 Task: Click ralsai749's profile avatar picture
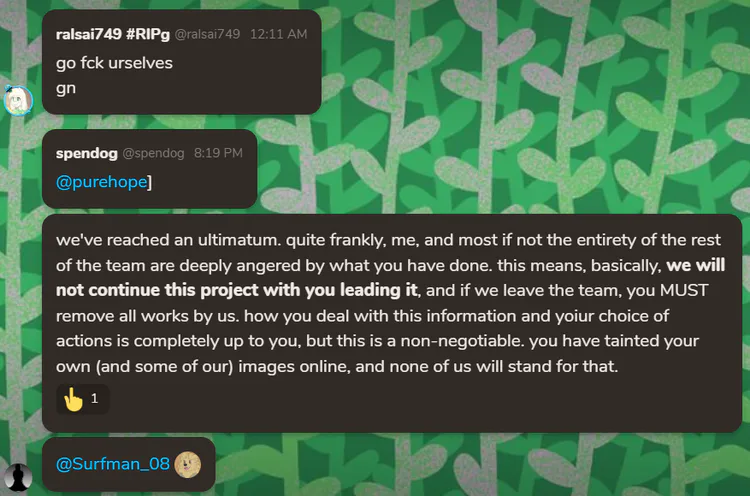[18, 99]
